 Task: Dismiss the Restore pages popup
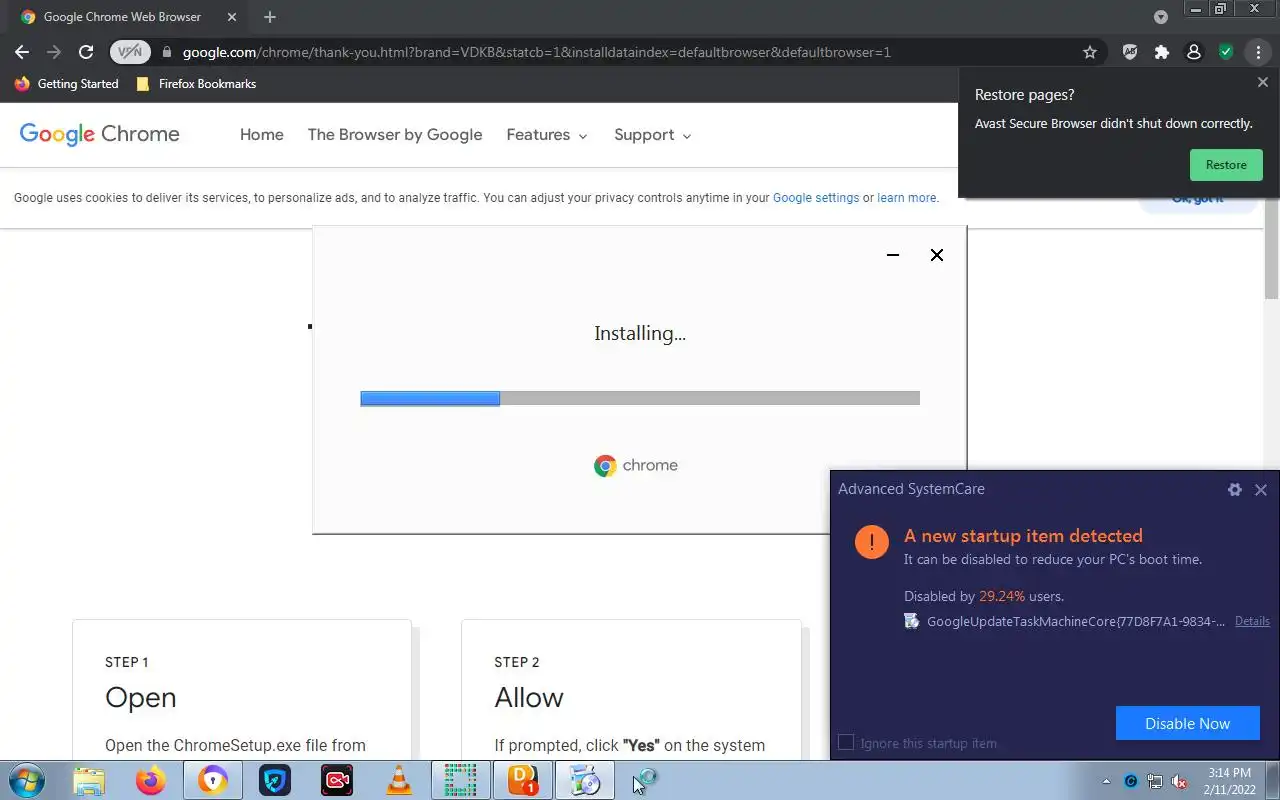1262,83
